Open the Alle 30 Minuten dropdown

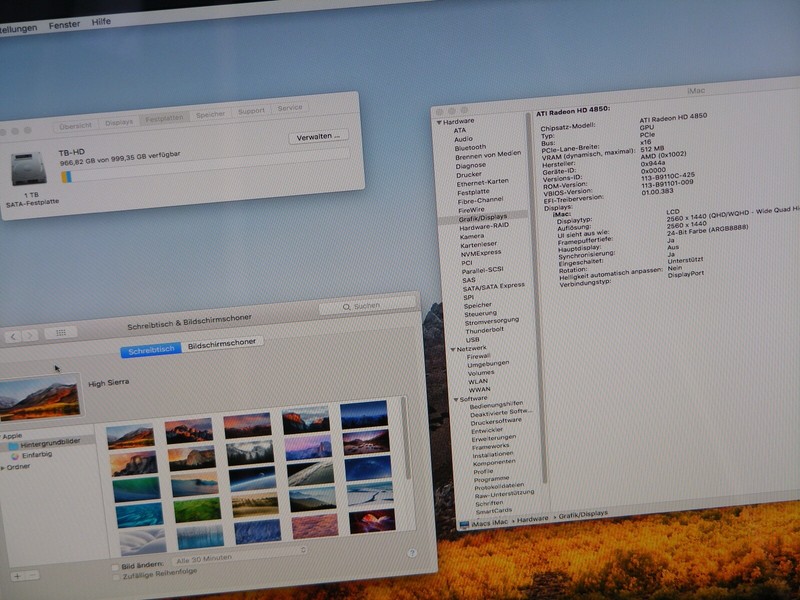coord(239,557)
